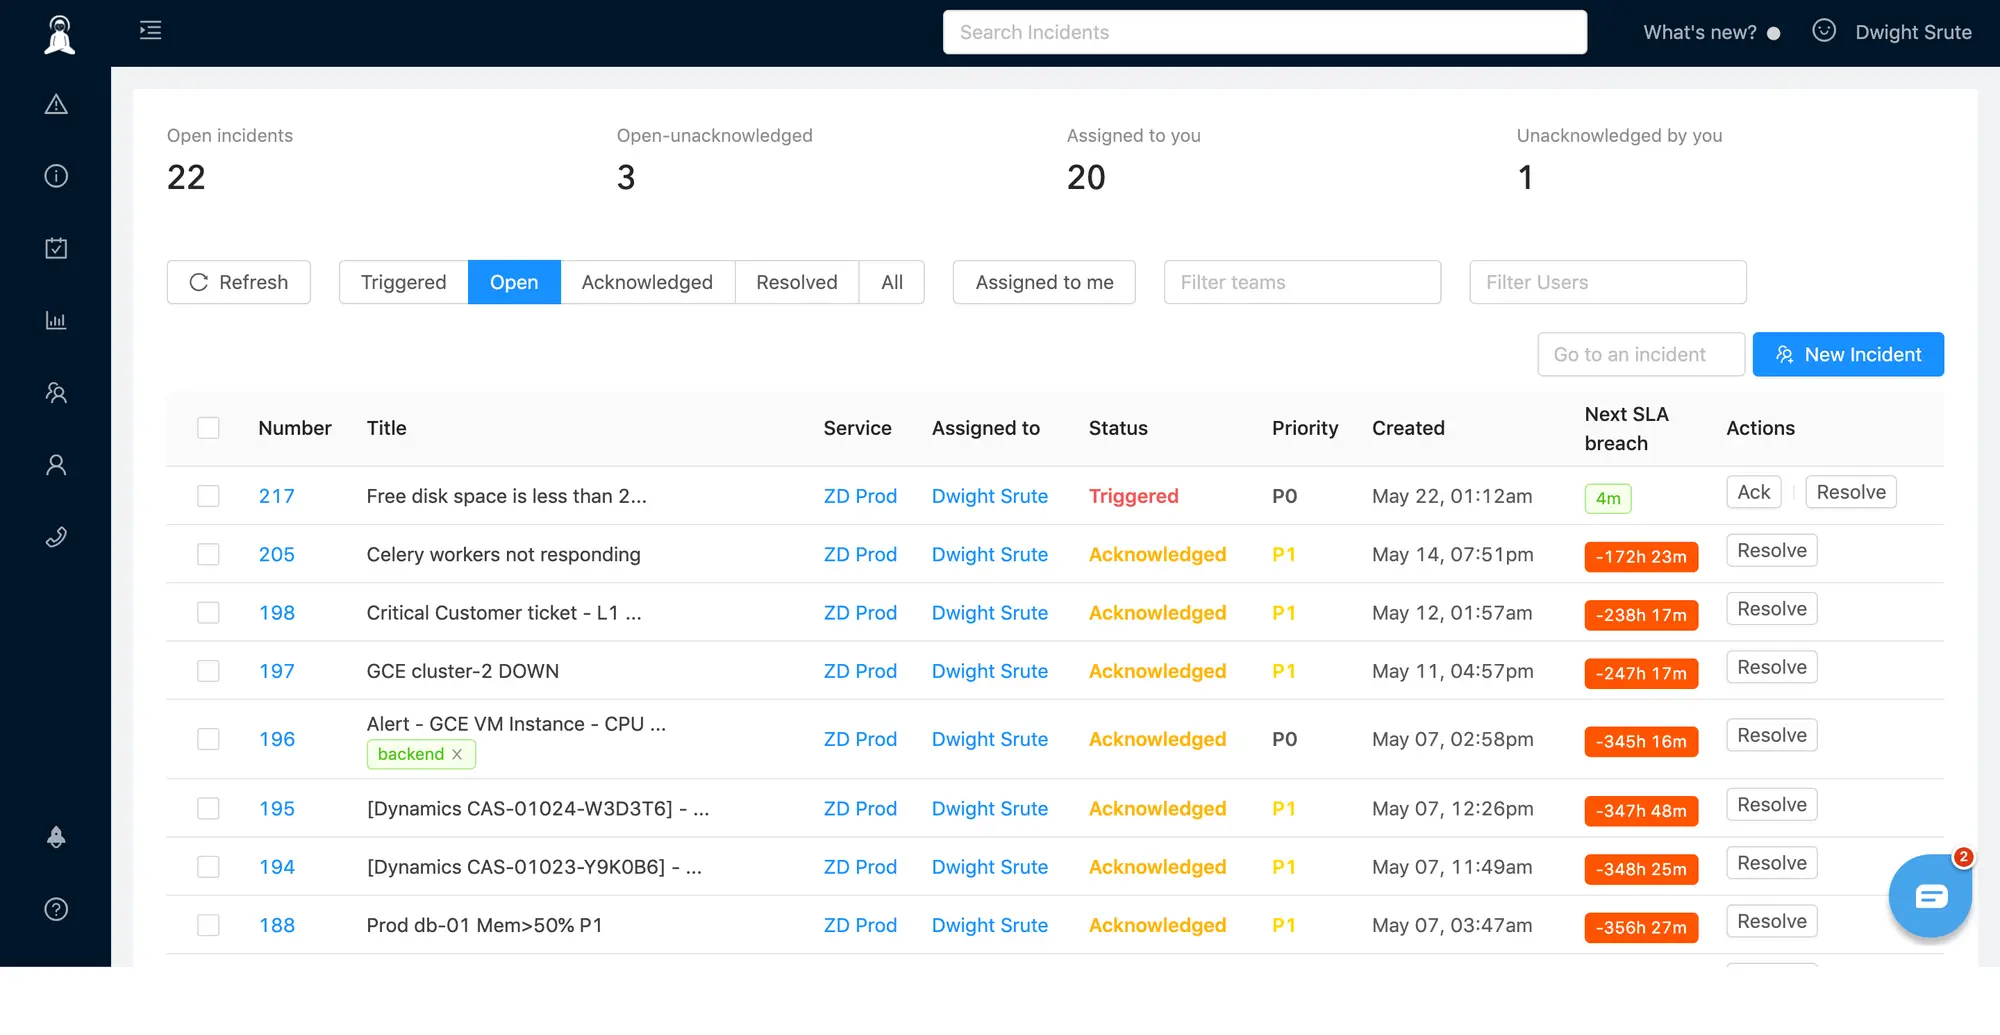
Task: Open the chat support bubble
Action: 1930,896
